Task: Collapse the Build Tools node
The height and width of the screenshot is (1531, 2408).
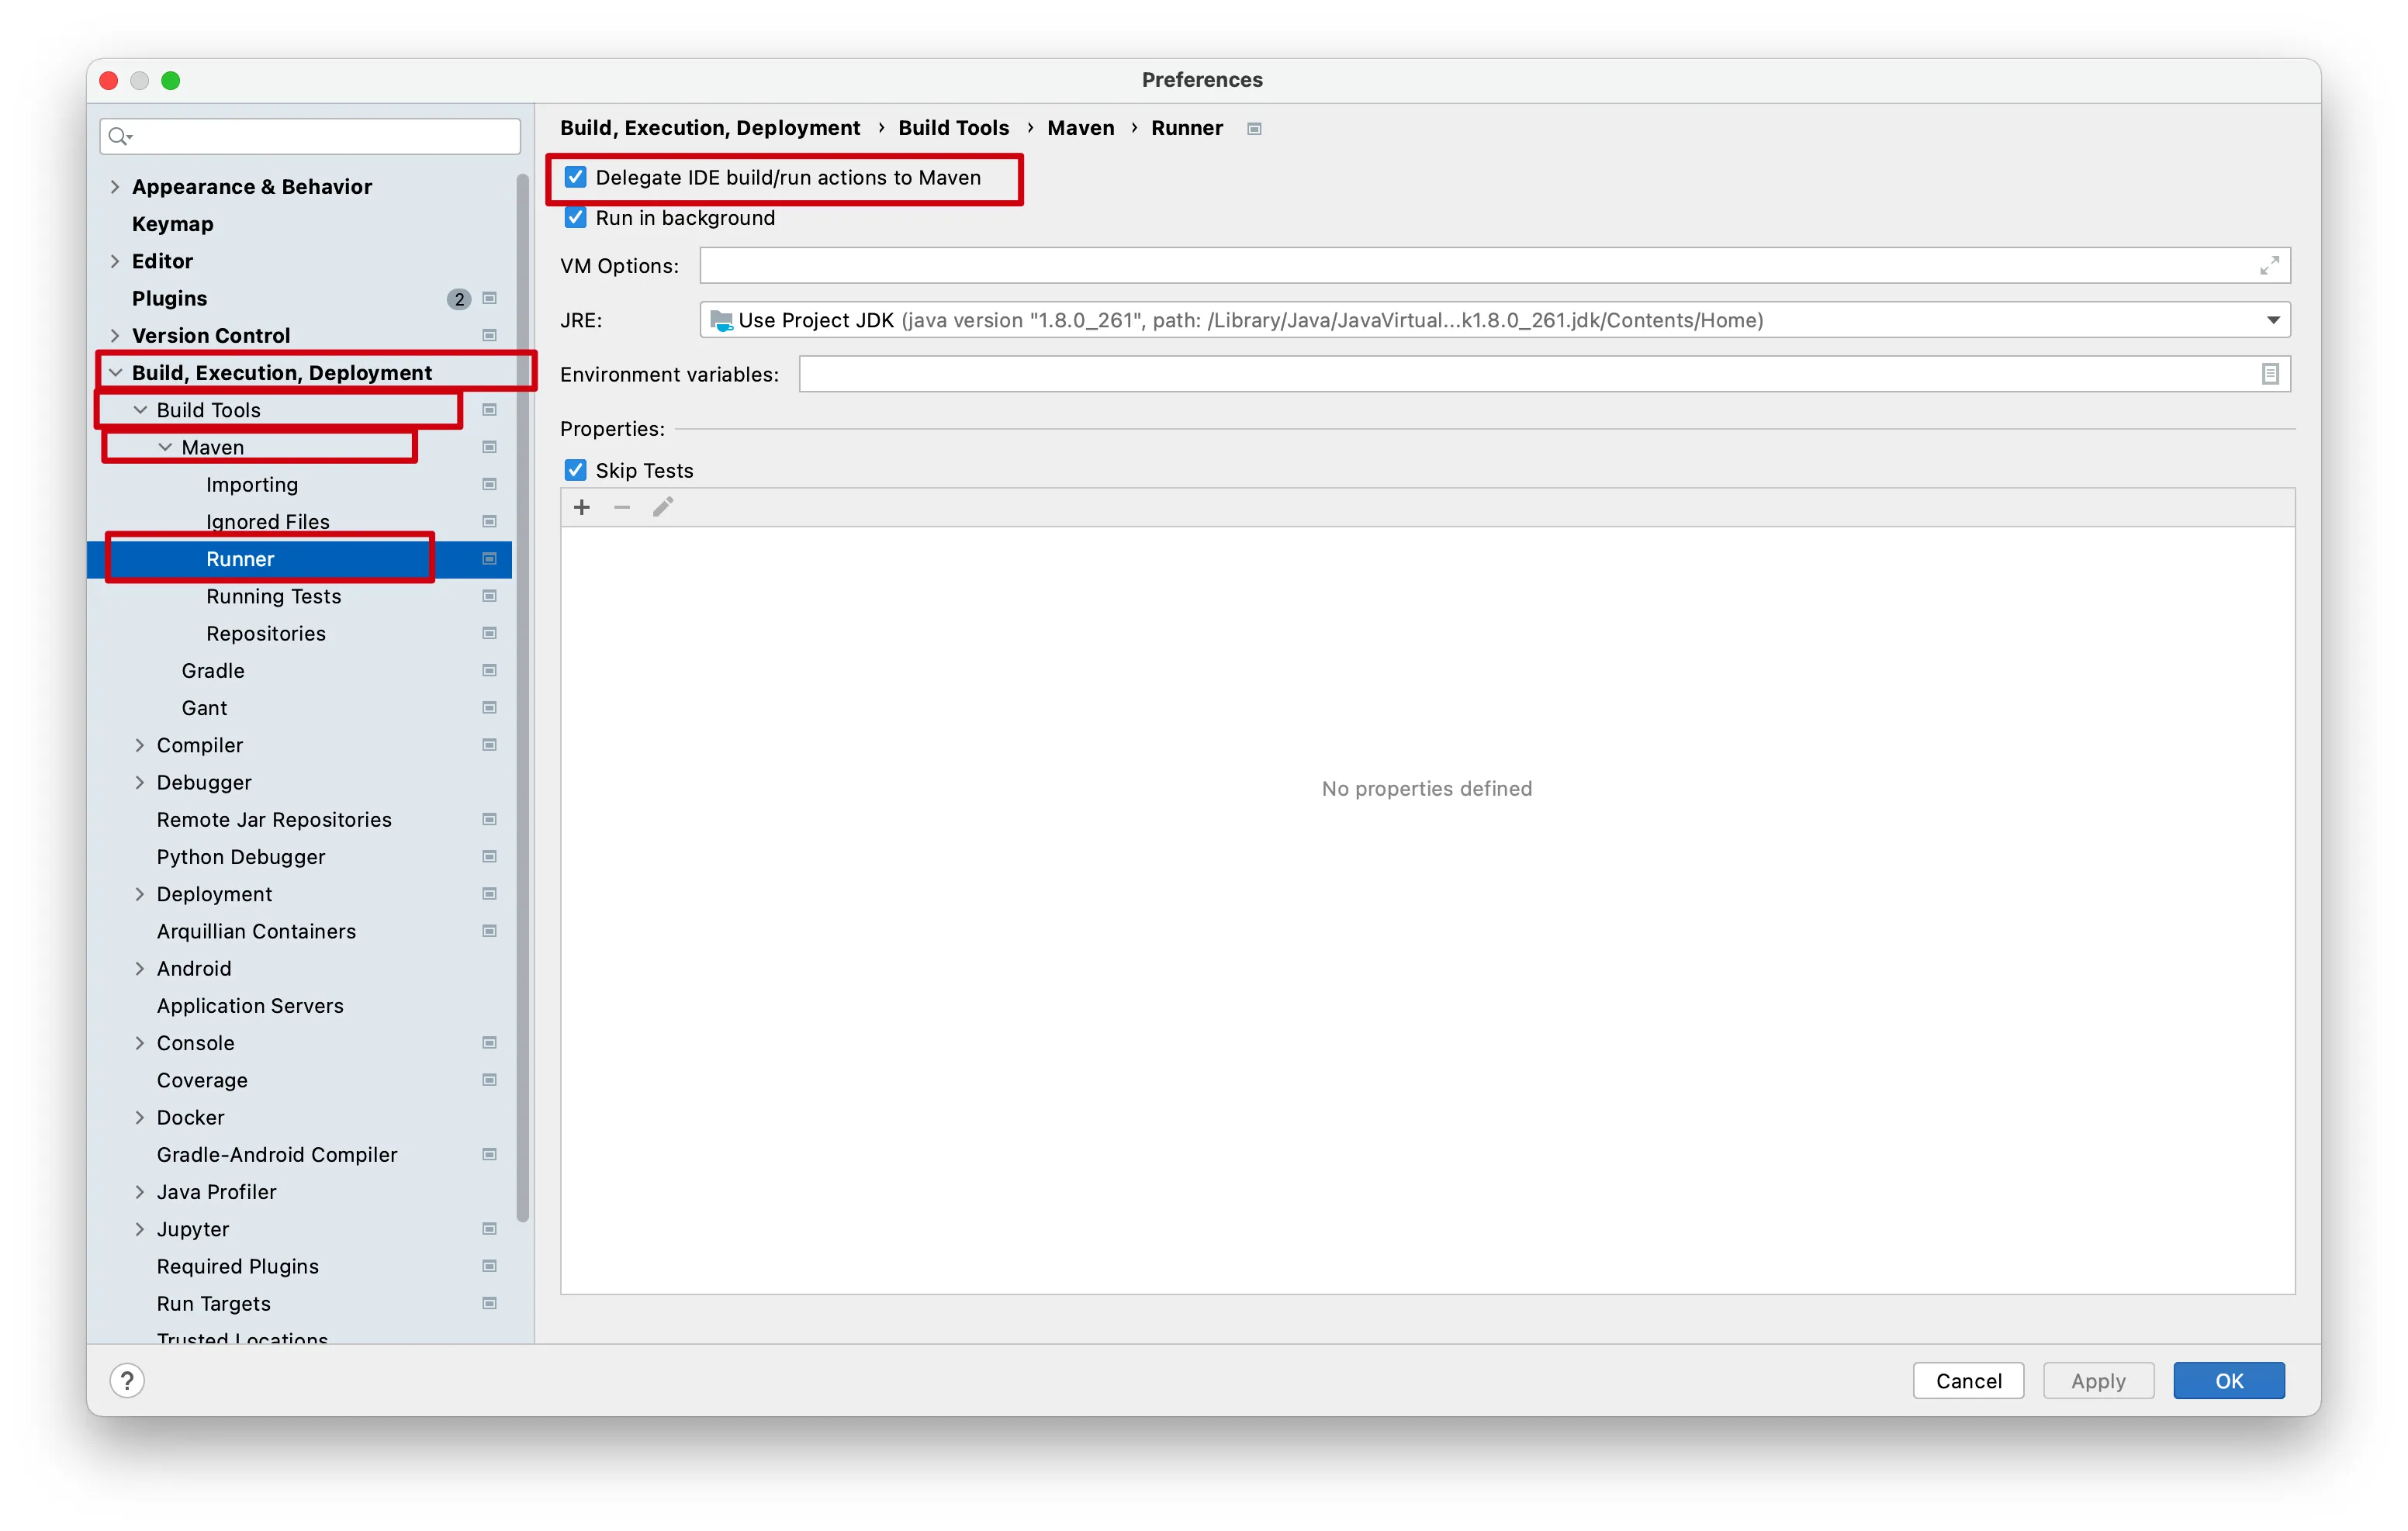Action: (x=140, y=410)
